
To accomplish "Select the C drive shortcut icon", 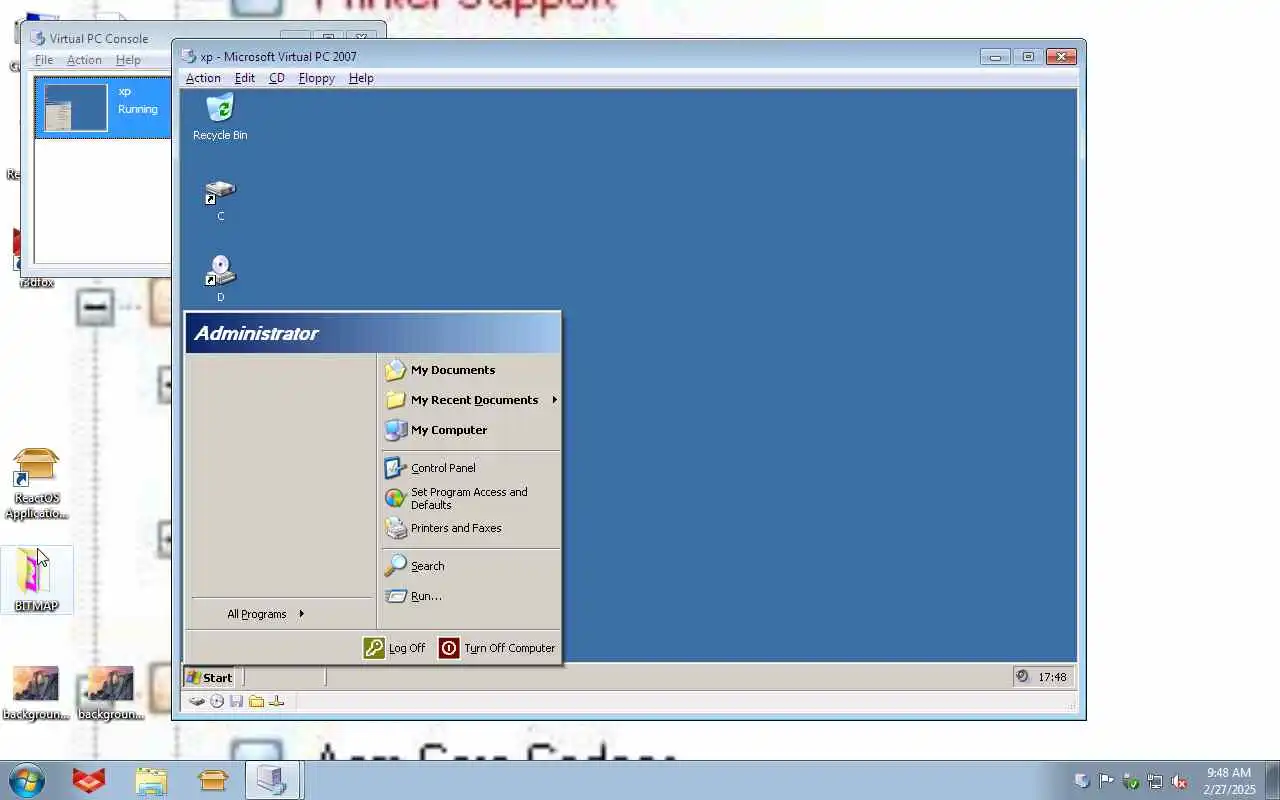I will 220,200.
